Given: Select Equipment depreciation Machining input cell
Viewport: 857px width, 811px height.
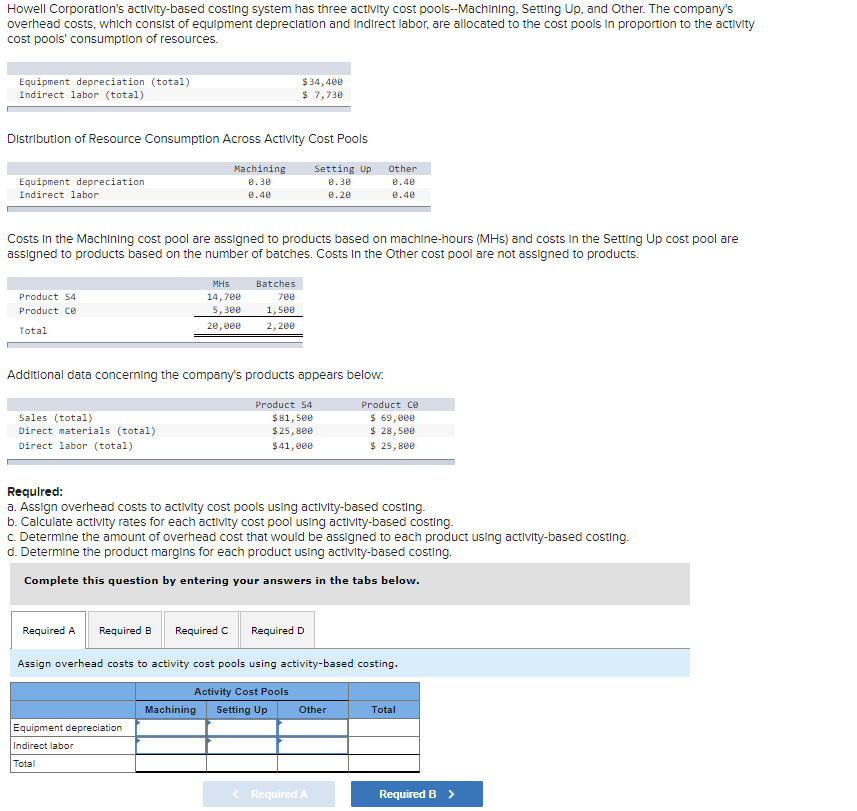Looking at the screenshot, I should (171, 727).
